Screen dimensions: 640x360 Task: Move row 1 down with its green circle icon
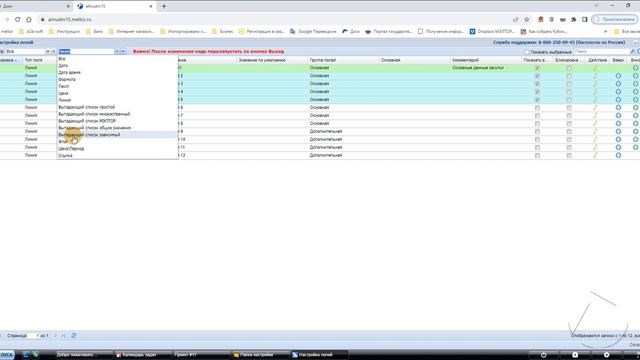coord(636,68)
